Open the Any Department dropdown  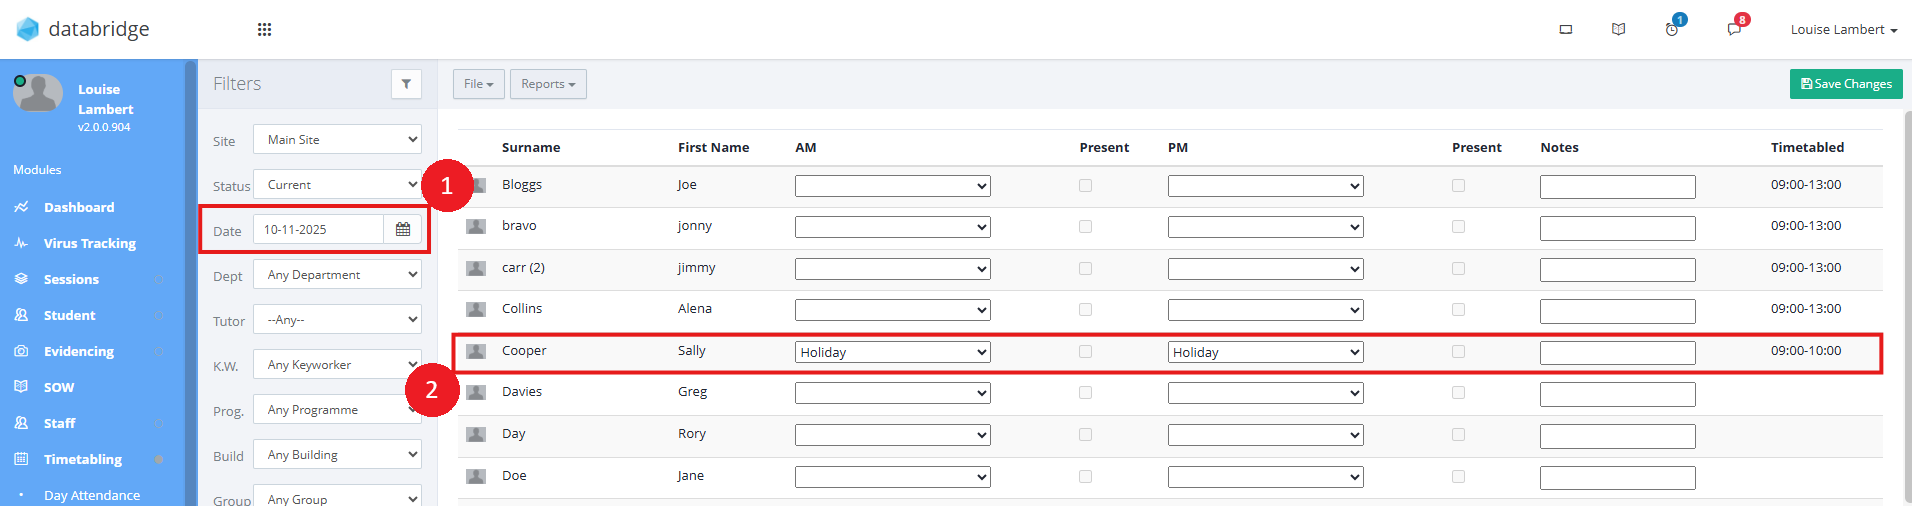(337, 275)
